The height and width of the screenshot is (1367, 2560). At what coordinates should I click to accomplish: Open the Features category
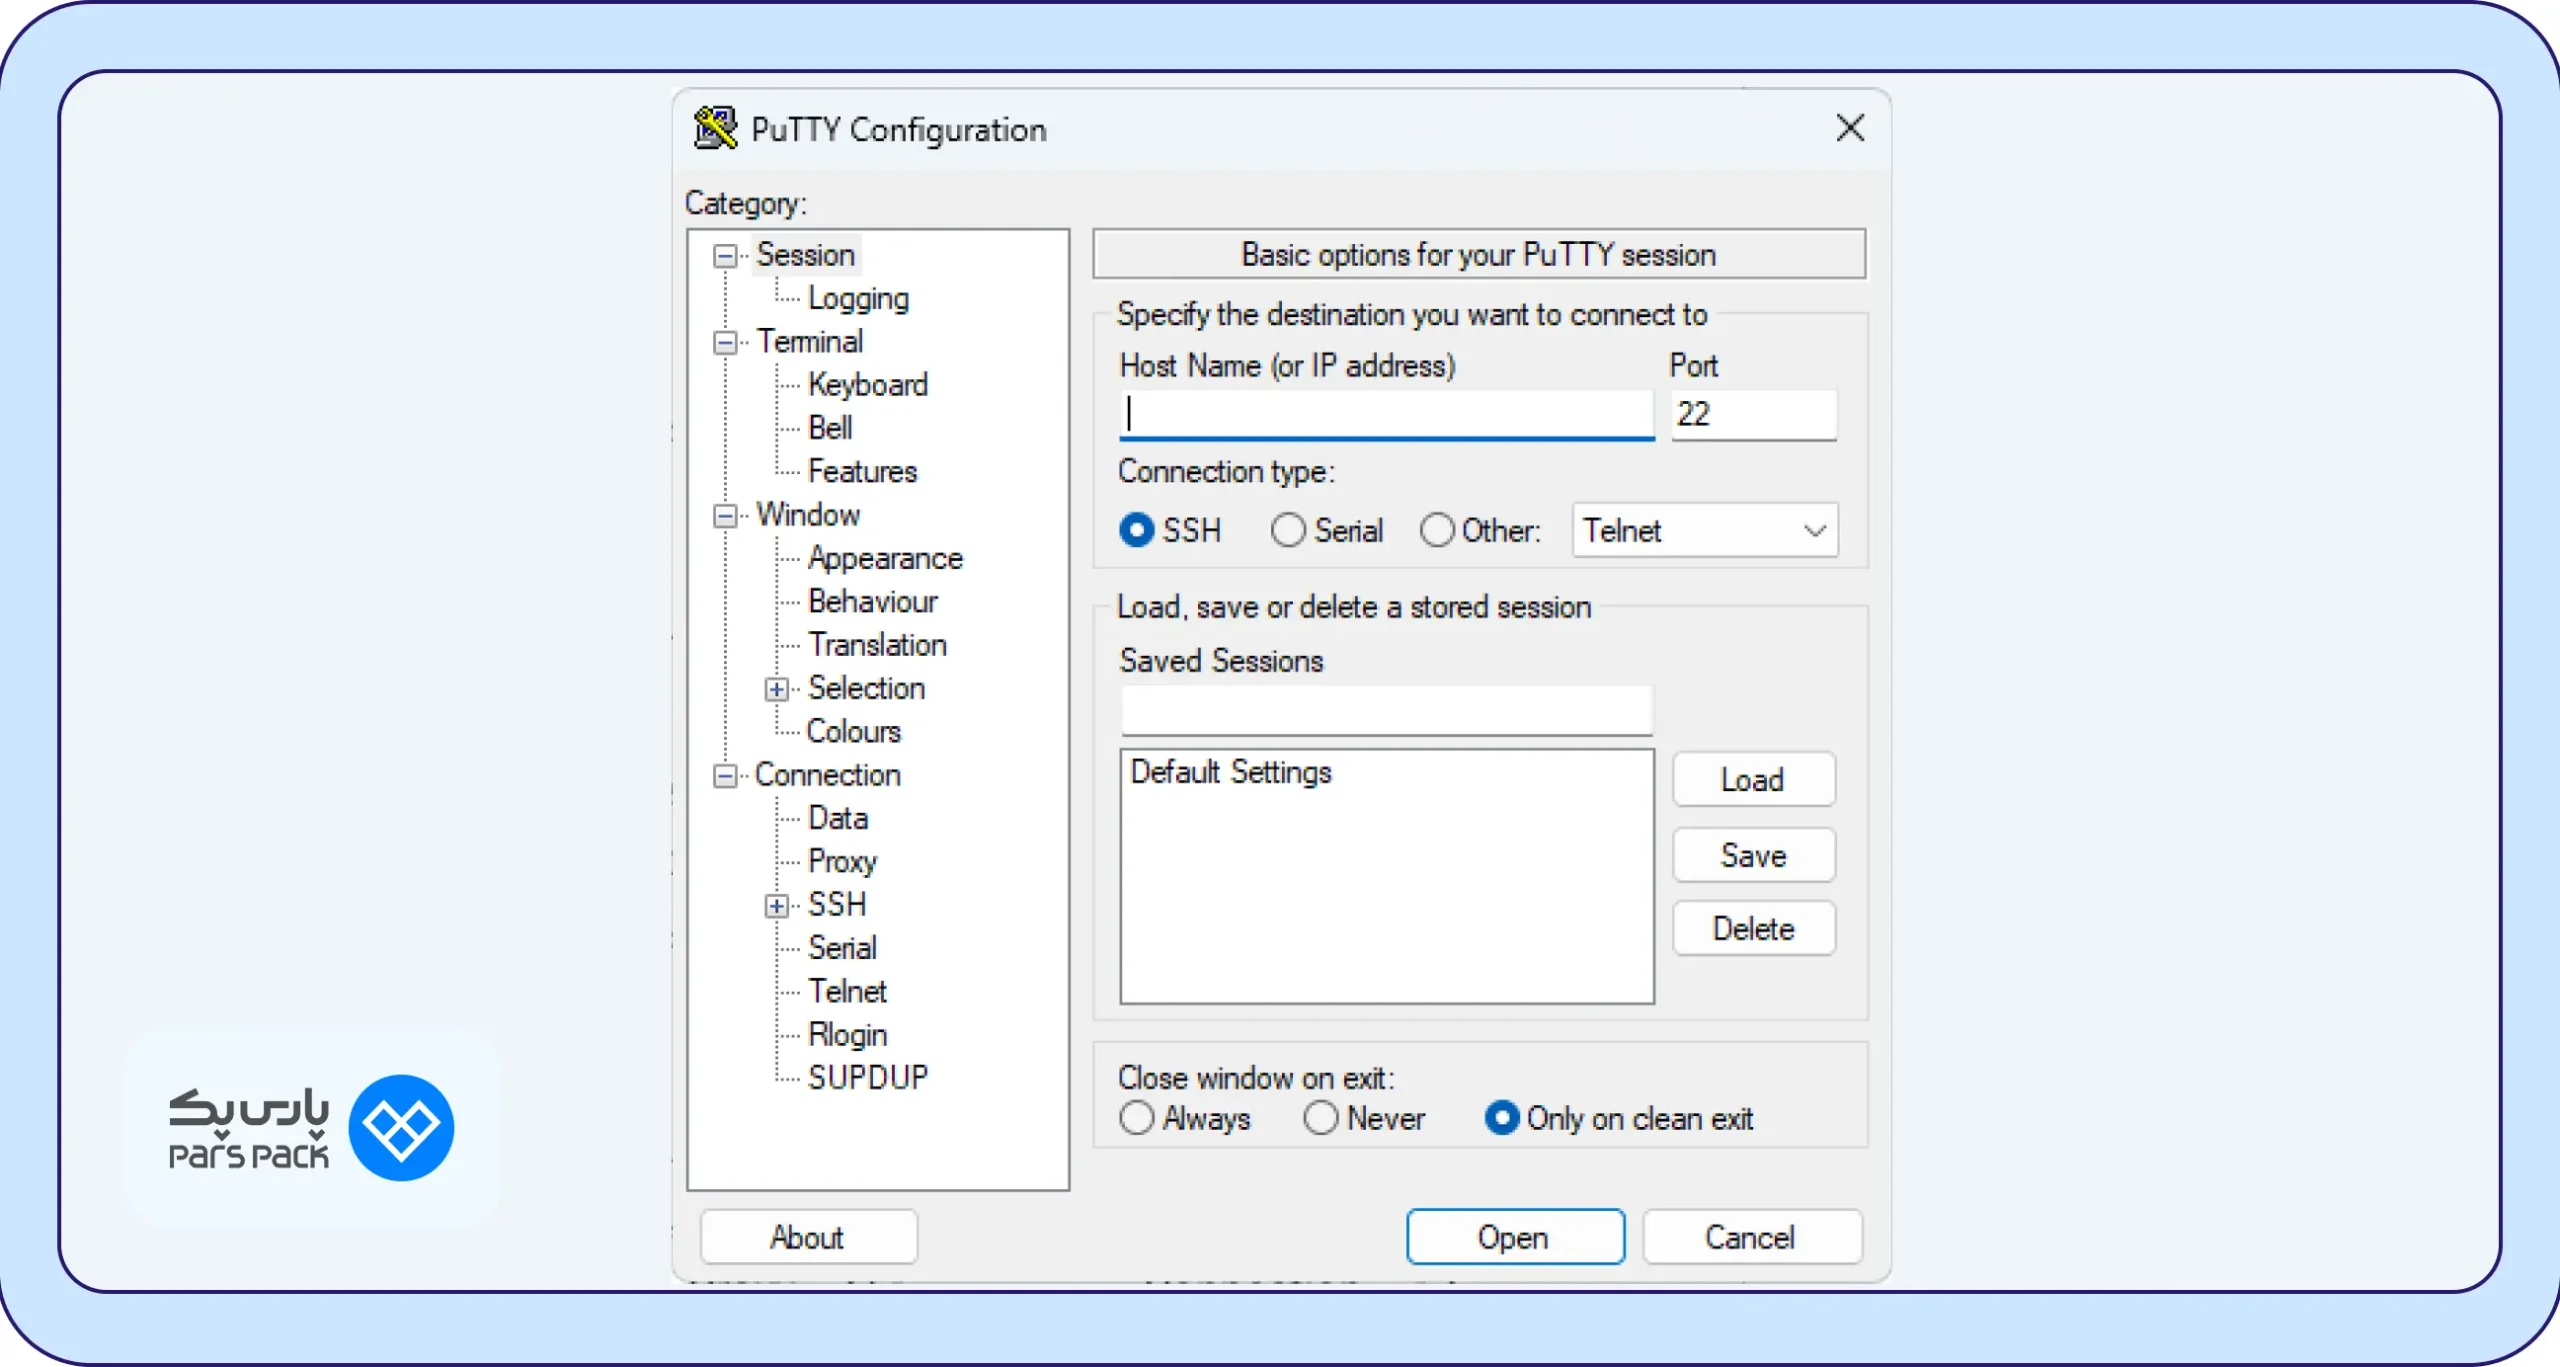[x=862, y=471]
